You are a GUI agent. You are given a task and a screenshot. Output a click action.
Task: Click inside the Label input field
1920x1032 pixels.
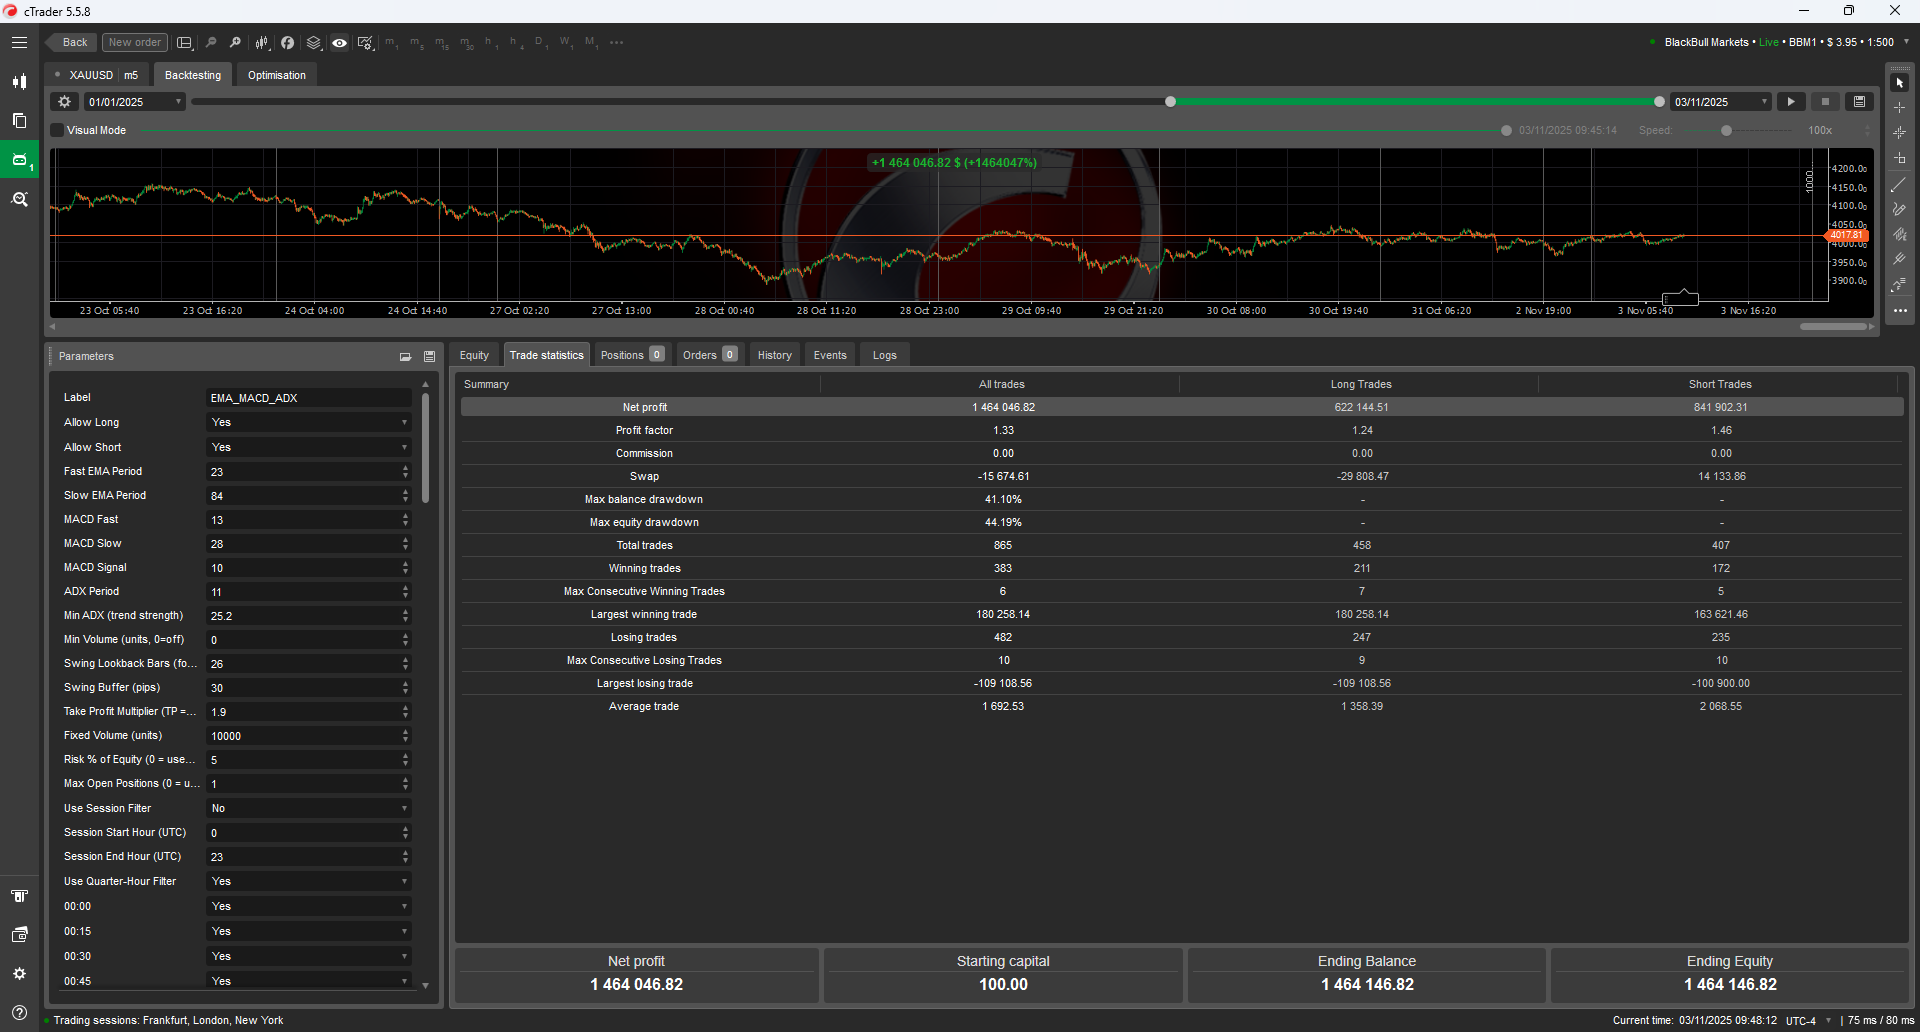[x=308, y=397]
